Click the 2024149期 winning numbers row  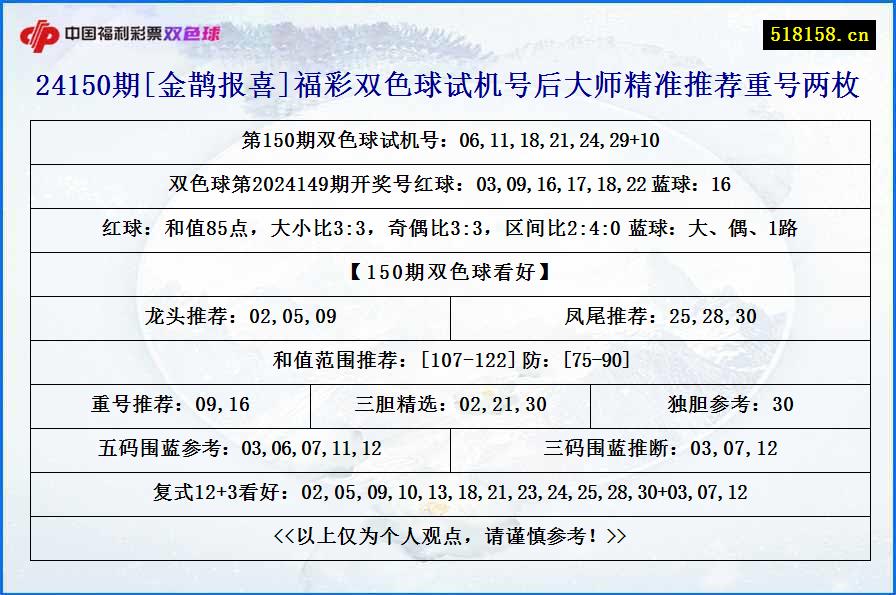coord(448,186)
